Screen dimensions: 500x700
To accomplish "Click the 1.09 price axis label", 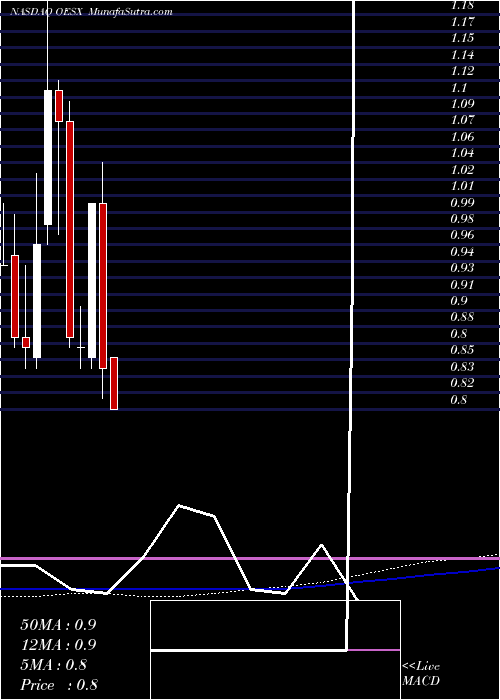I will point(462,104).
